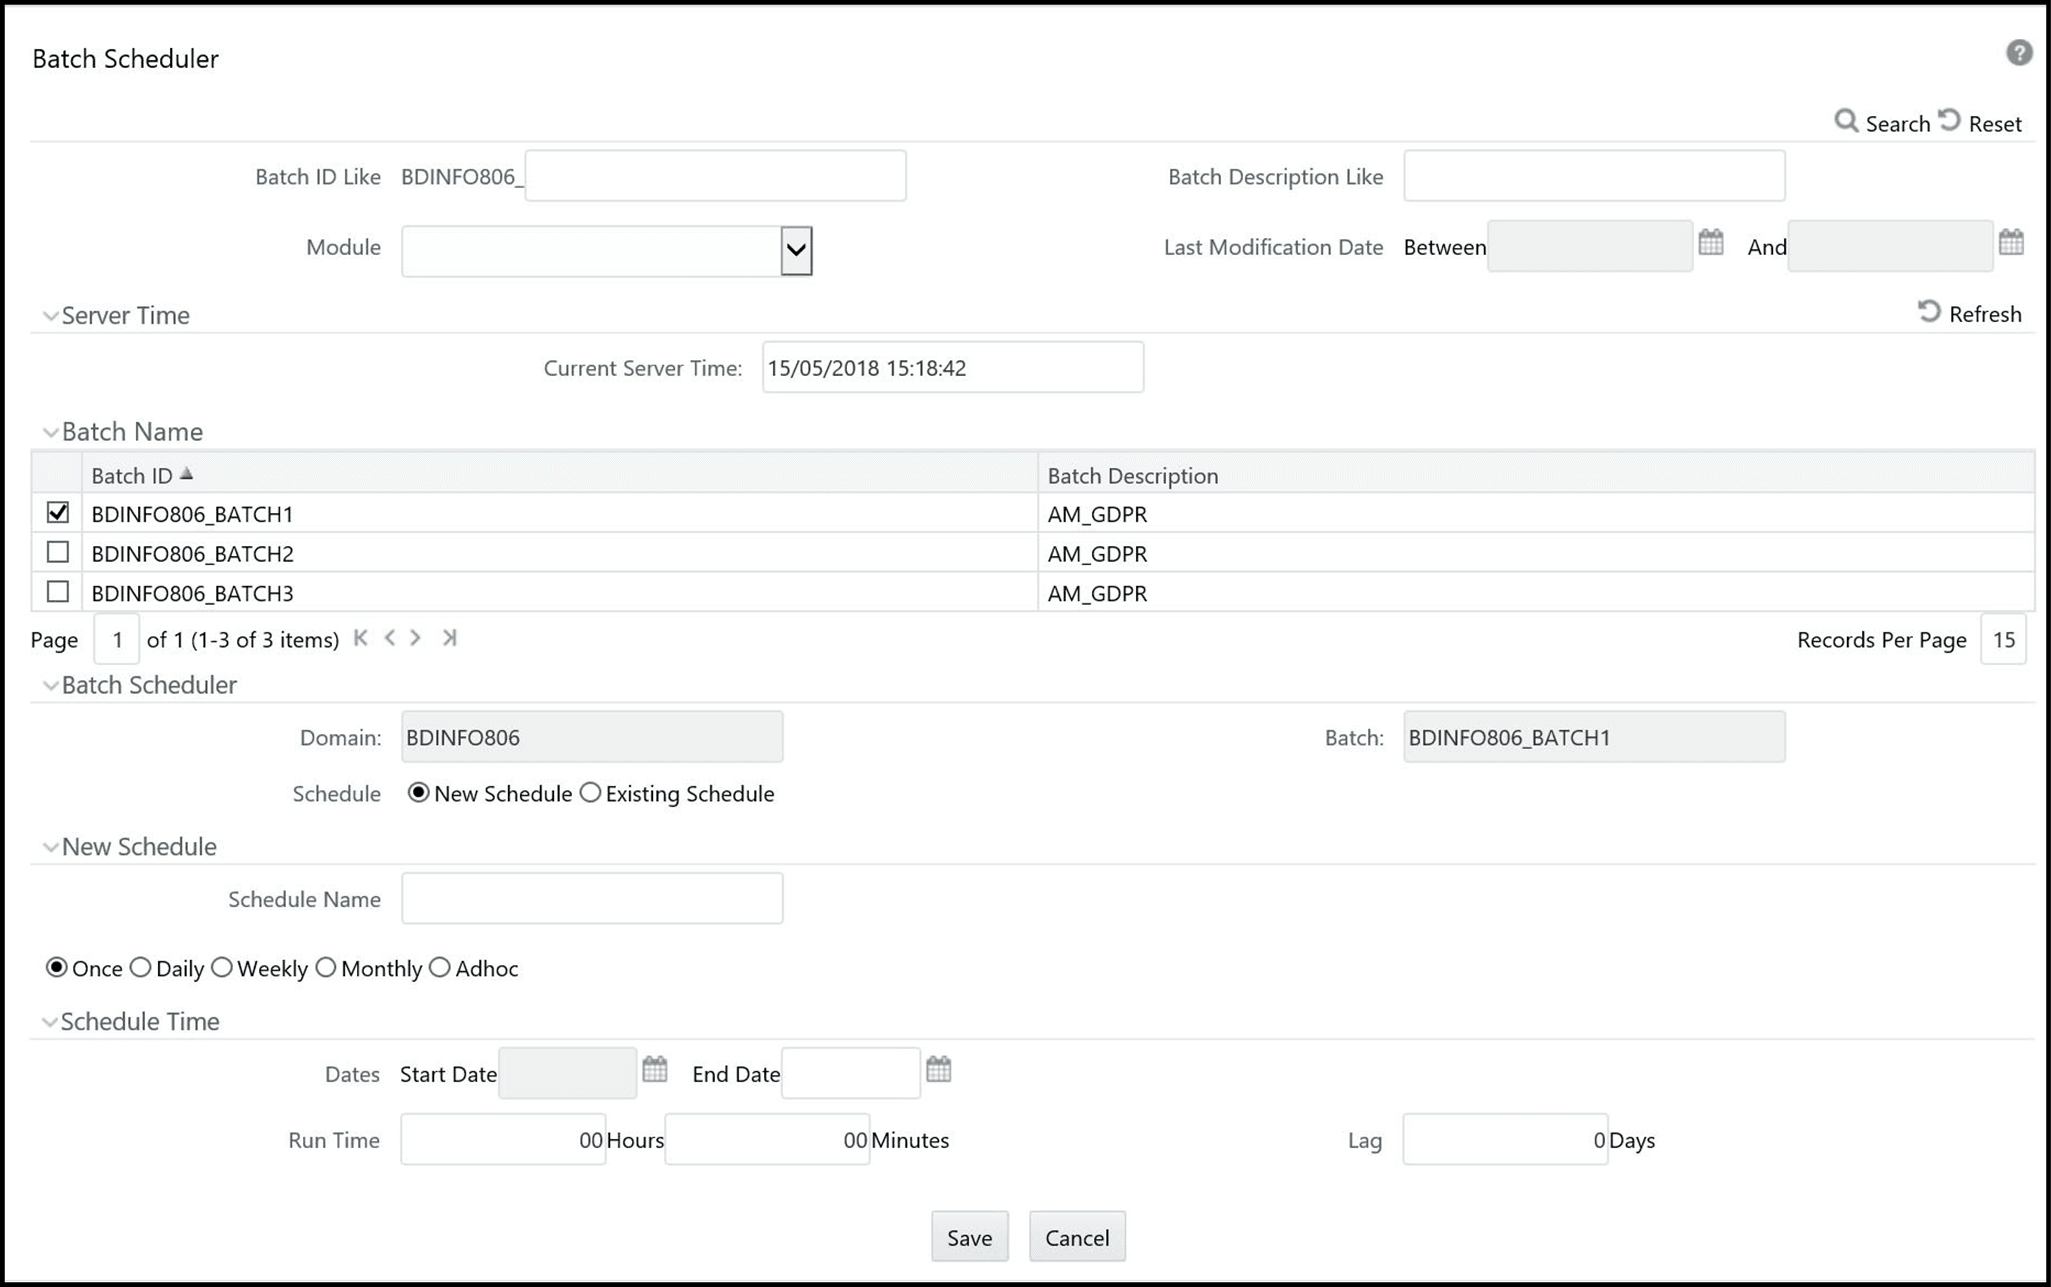Click the Cancel button
Screen dimensions: 2051x1287
click(1076, 1237)
